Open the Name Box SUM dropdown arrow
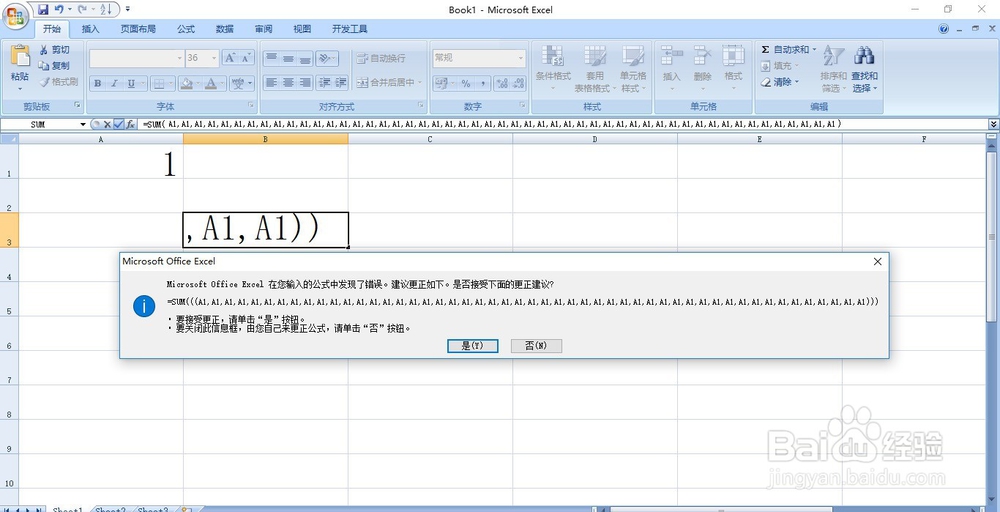 pos(82,124)
